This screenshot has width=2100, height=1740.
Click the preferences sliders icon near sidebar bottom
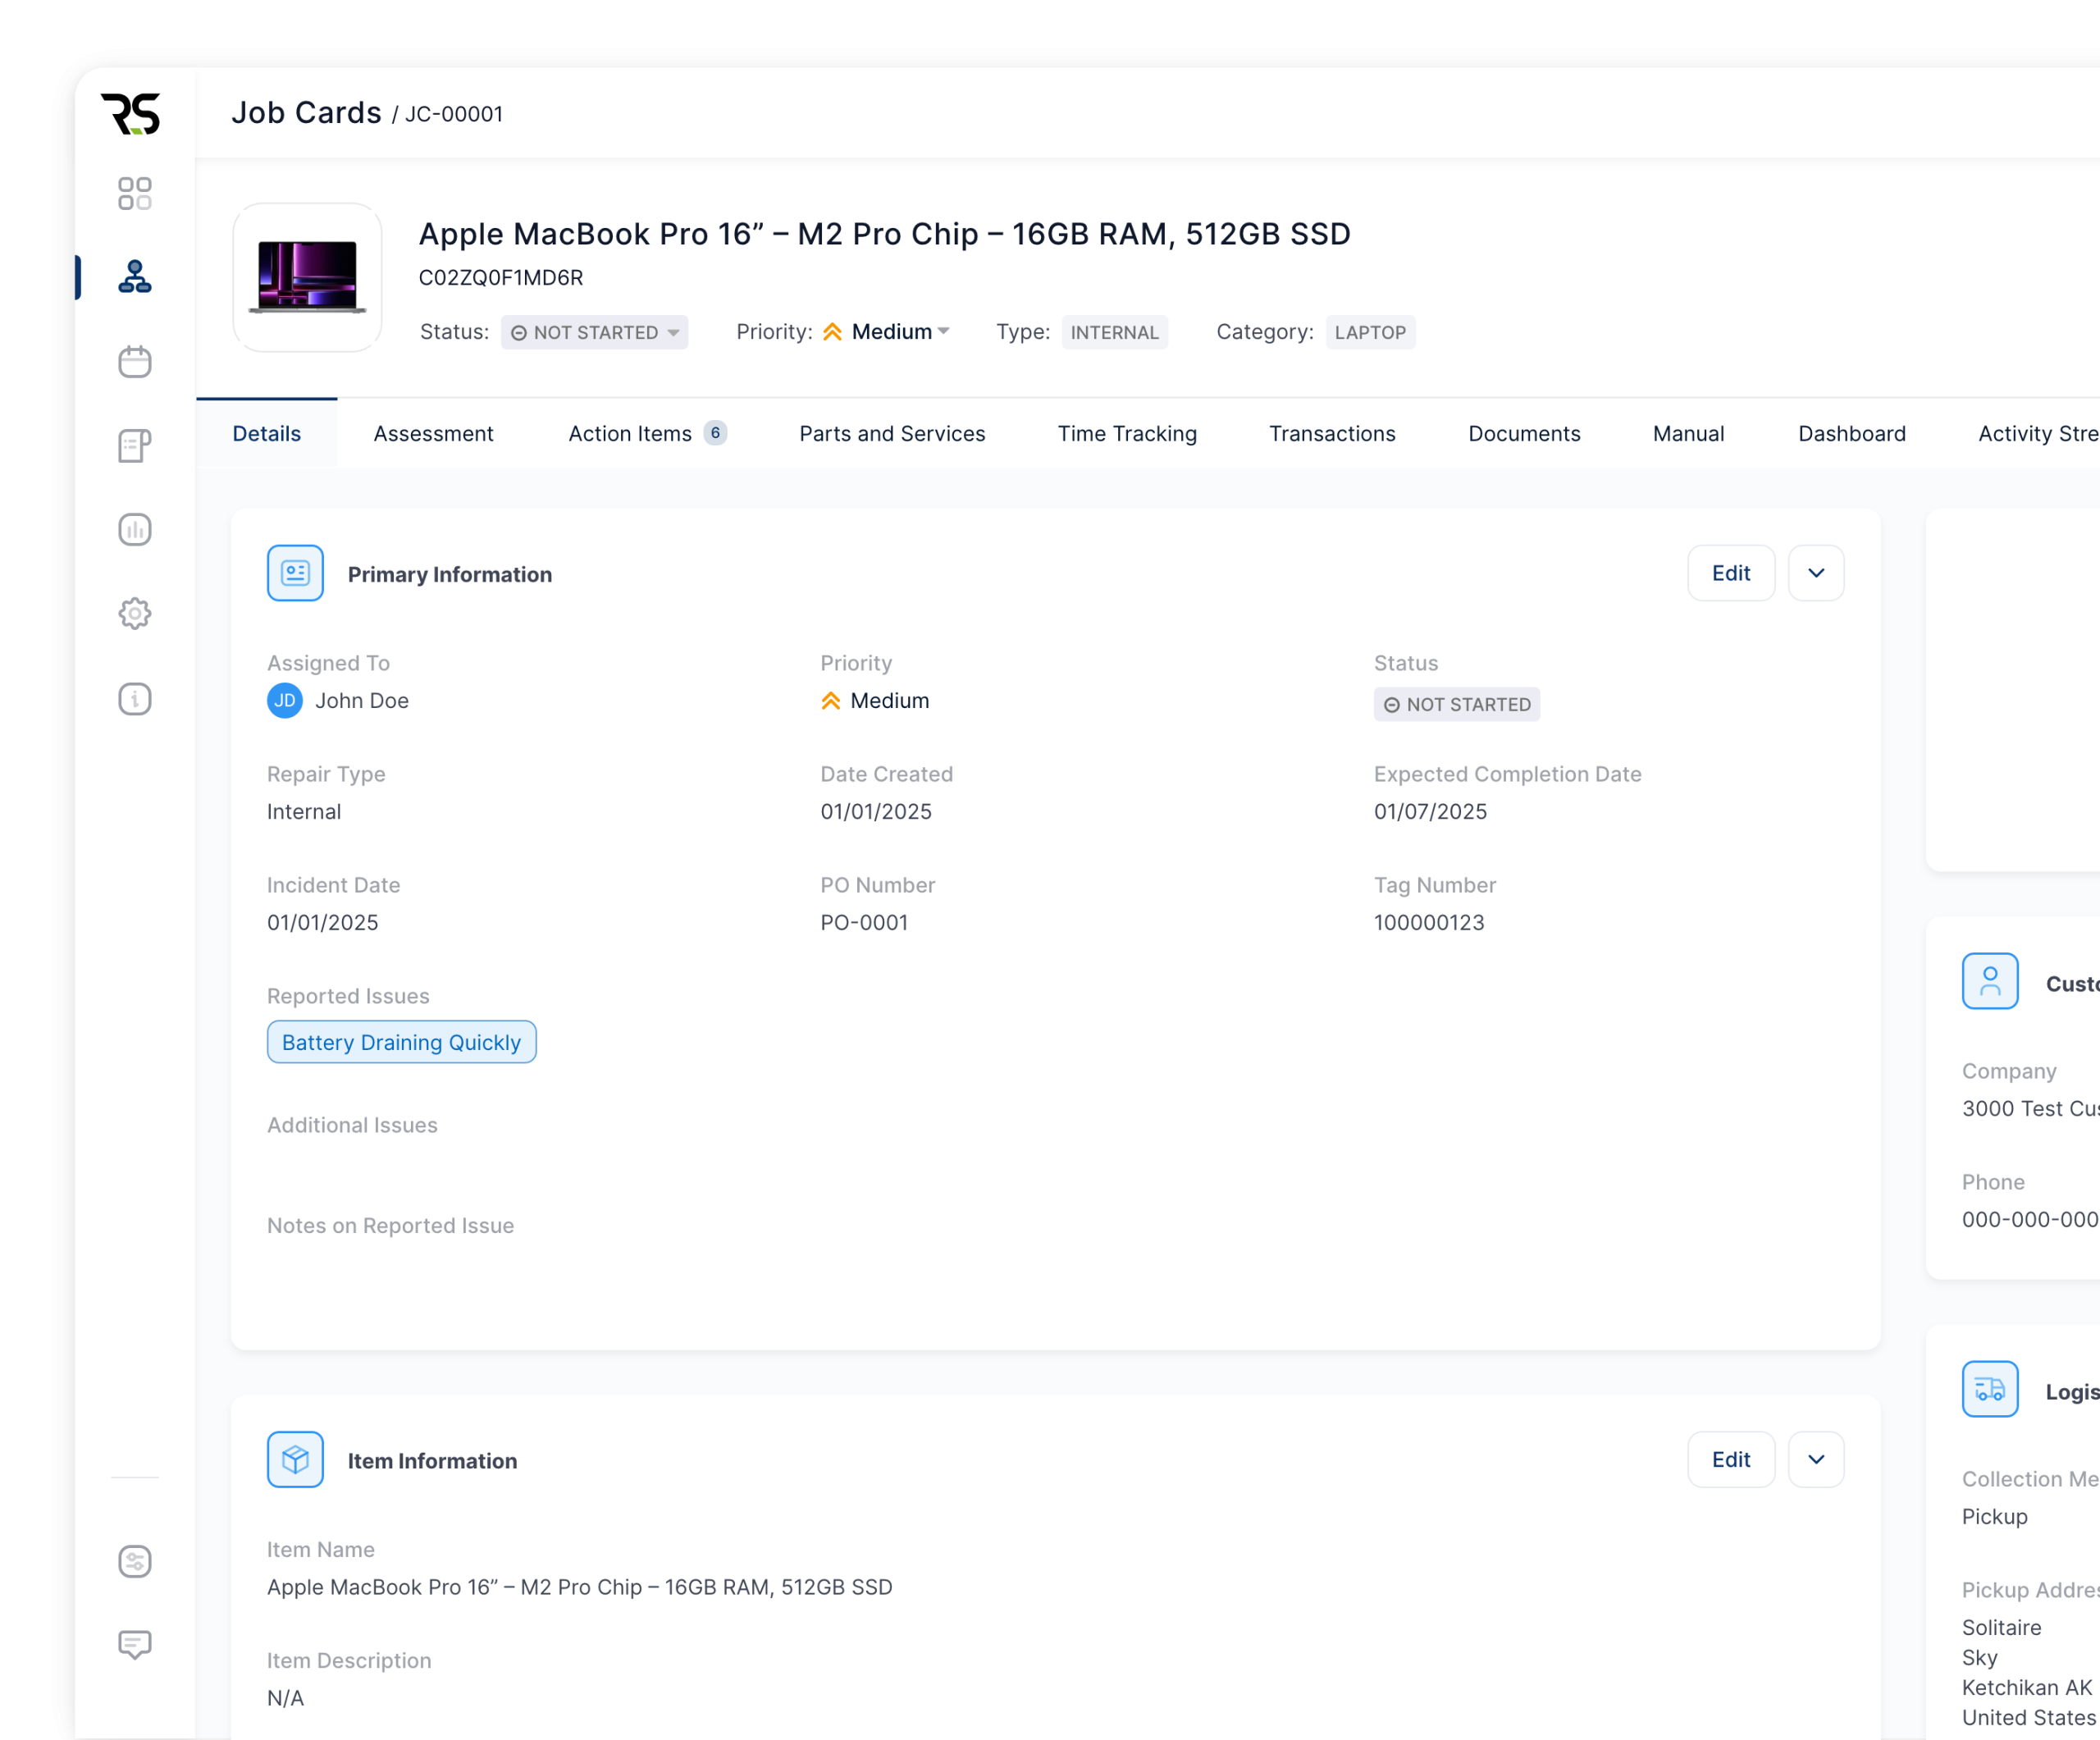coord(134,1561)
